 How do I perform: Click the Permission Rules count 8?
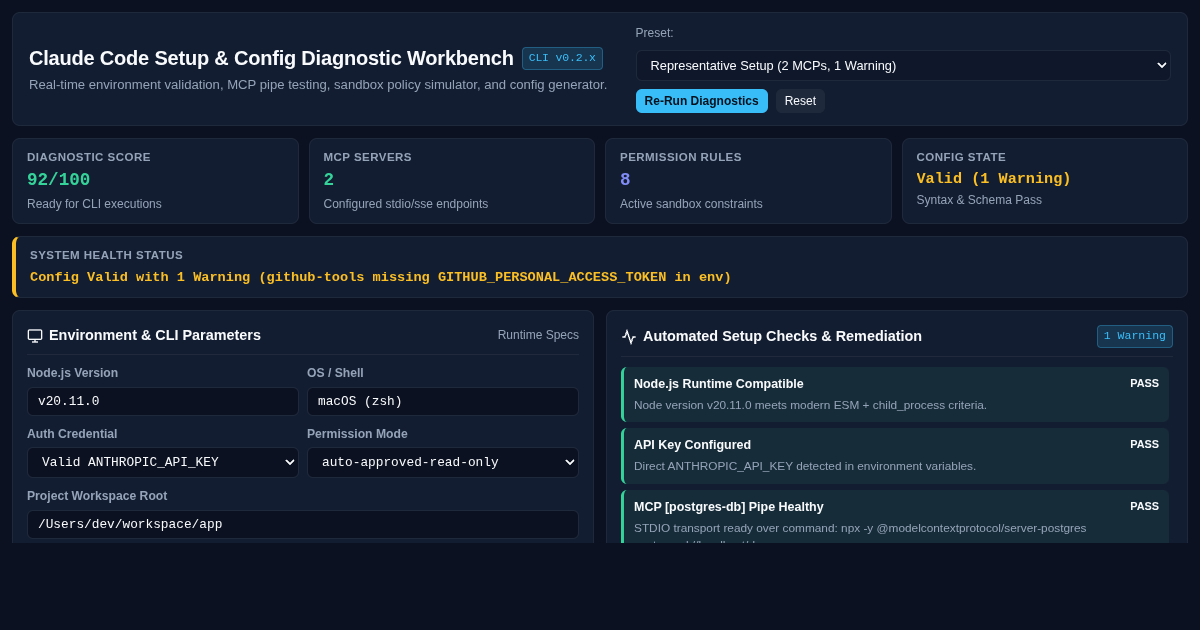click(x=625, y=180)
